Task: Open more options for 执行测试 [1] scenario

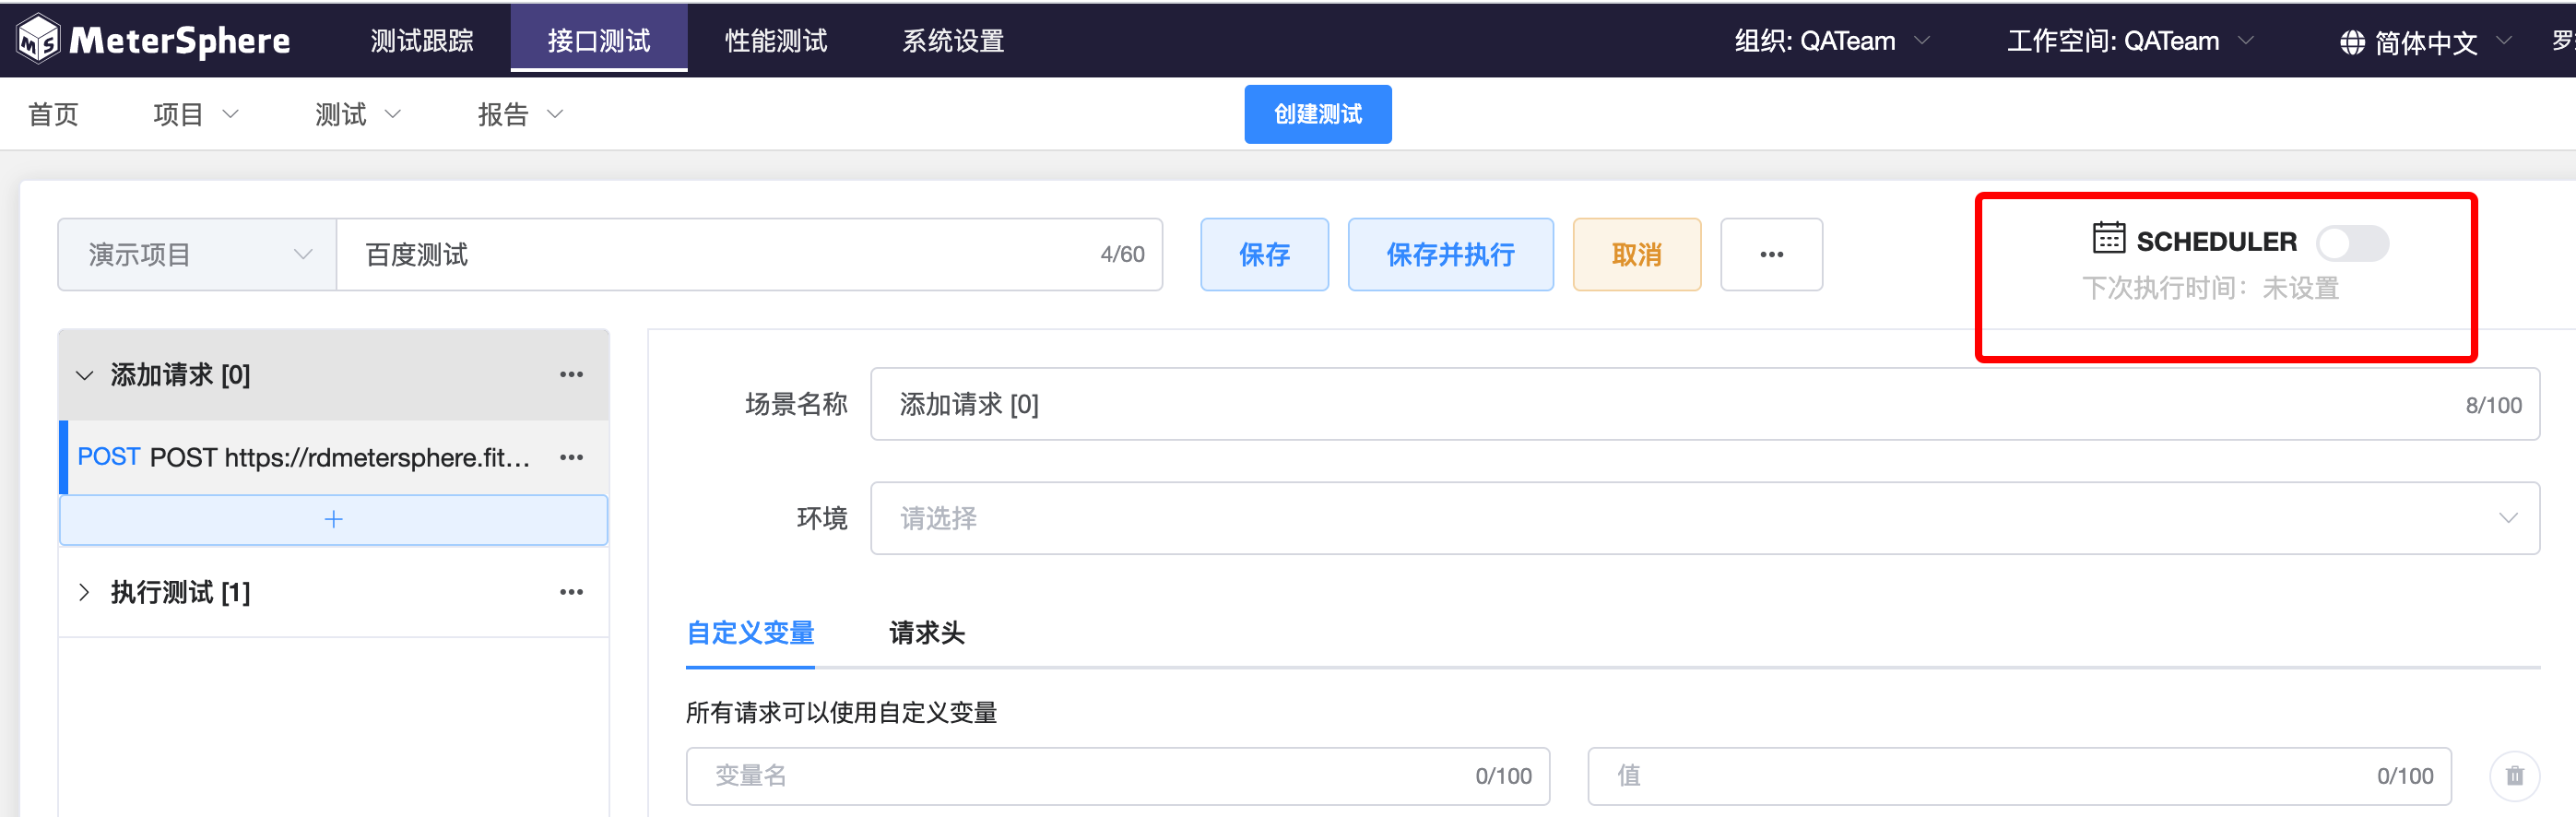Action: click(x=571, y=592)
